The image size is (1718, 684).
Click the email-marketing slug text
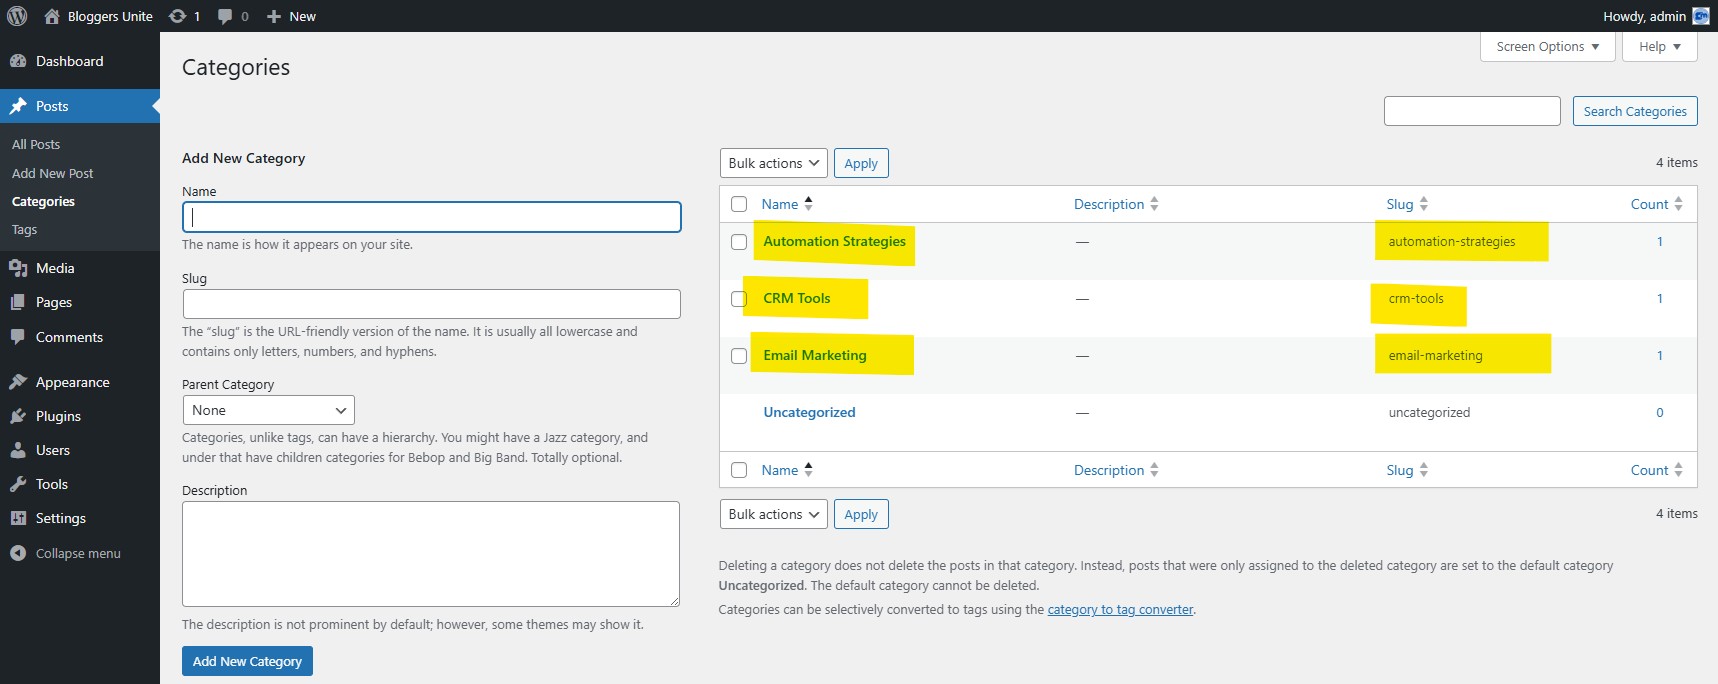coord(1435,355)
